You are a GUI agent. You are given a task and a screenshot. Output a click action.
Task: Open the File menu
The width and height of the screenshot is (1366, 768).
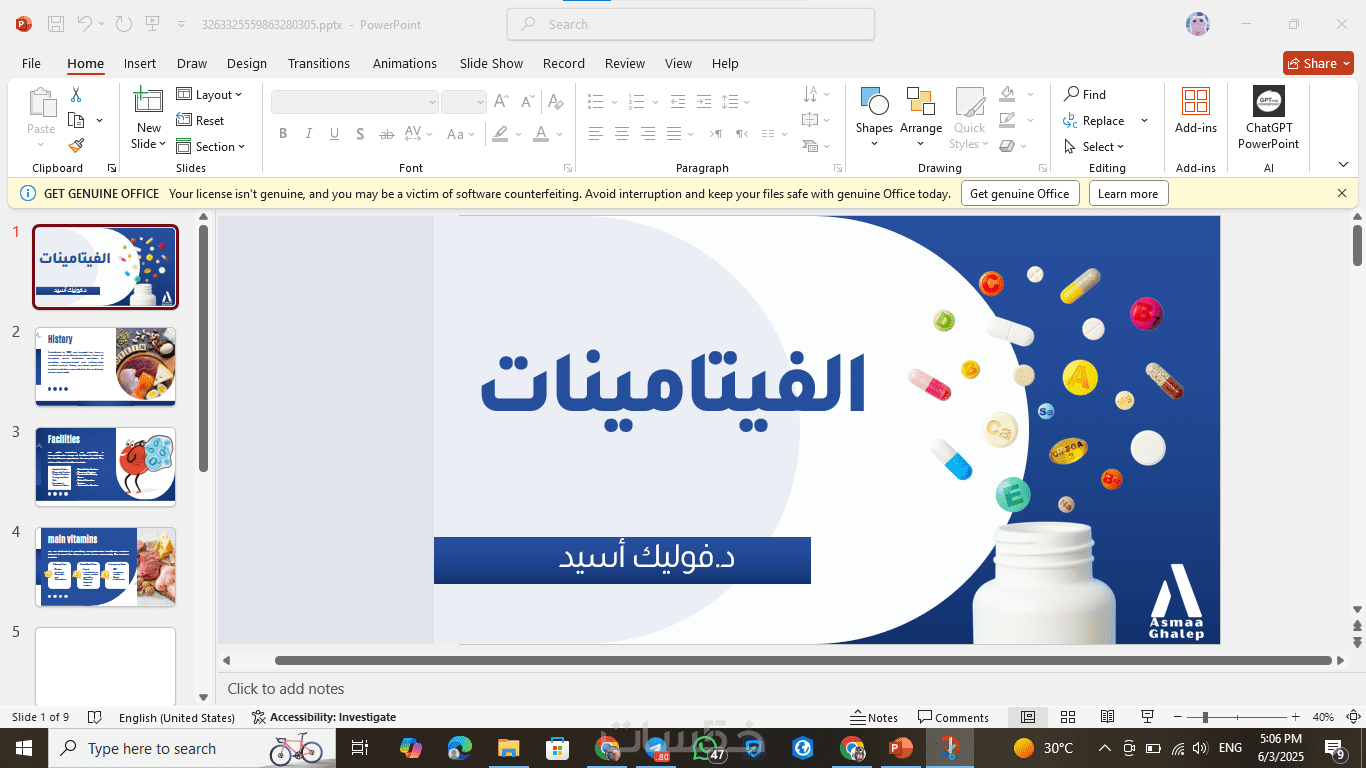[x=31, y=63]
